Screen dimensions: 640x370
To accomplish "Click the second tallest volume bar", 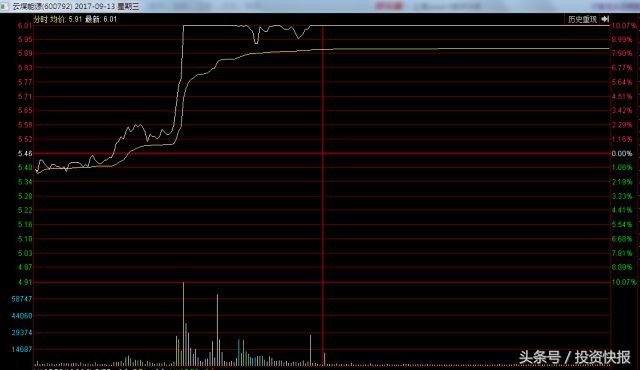I will (217, 329).
